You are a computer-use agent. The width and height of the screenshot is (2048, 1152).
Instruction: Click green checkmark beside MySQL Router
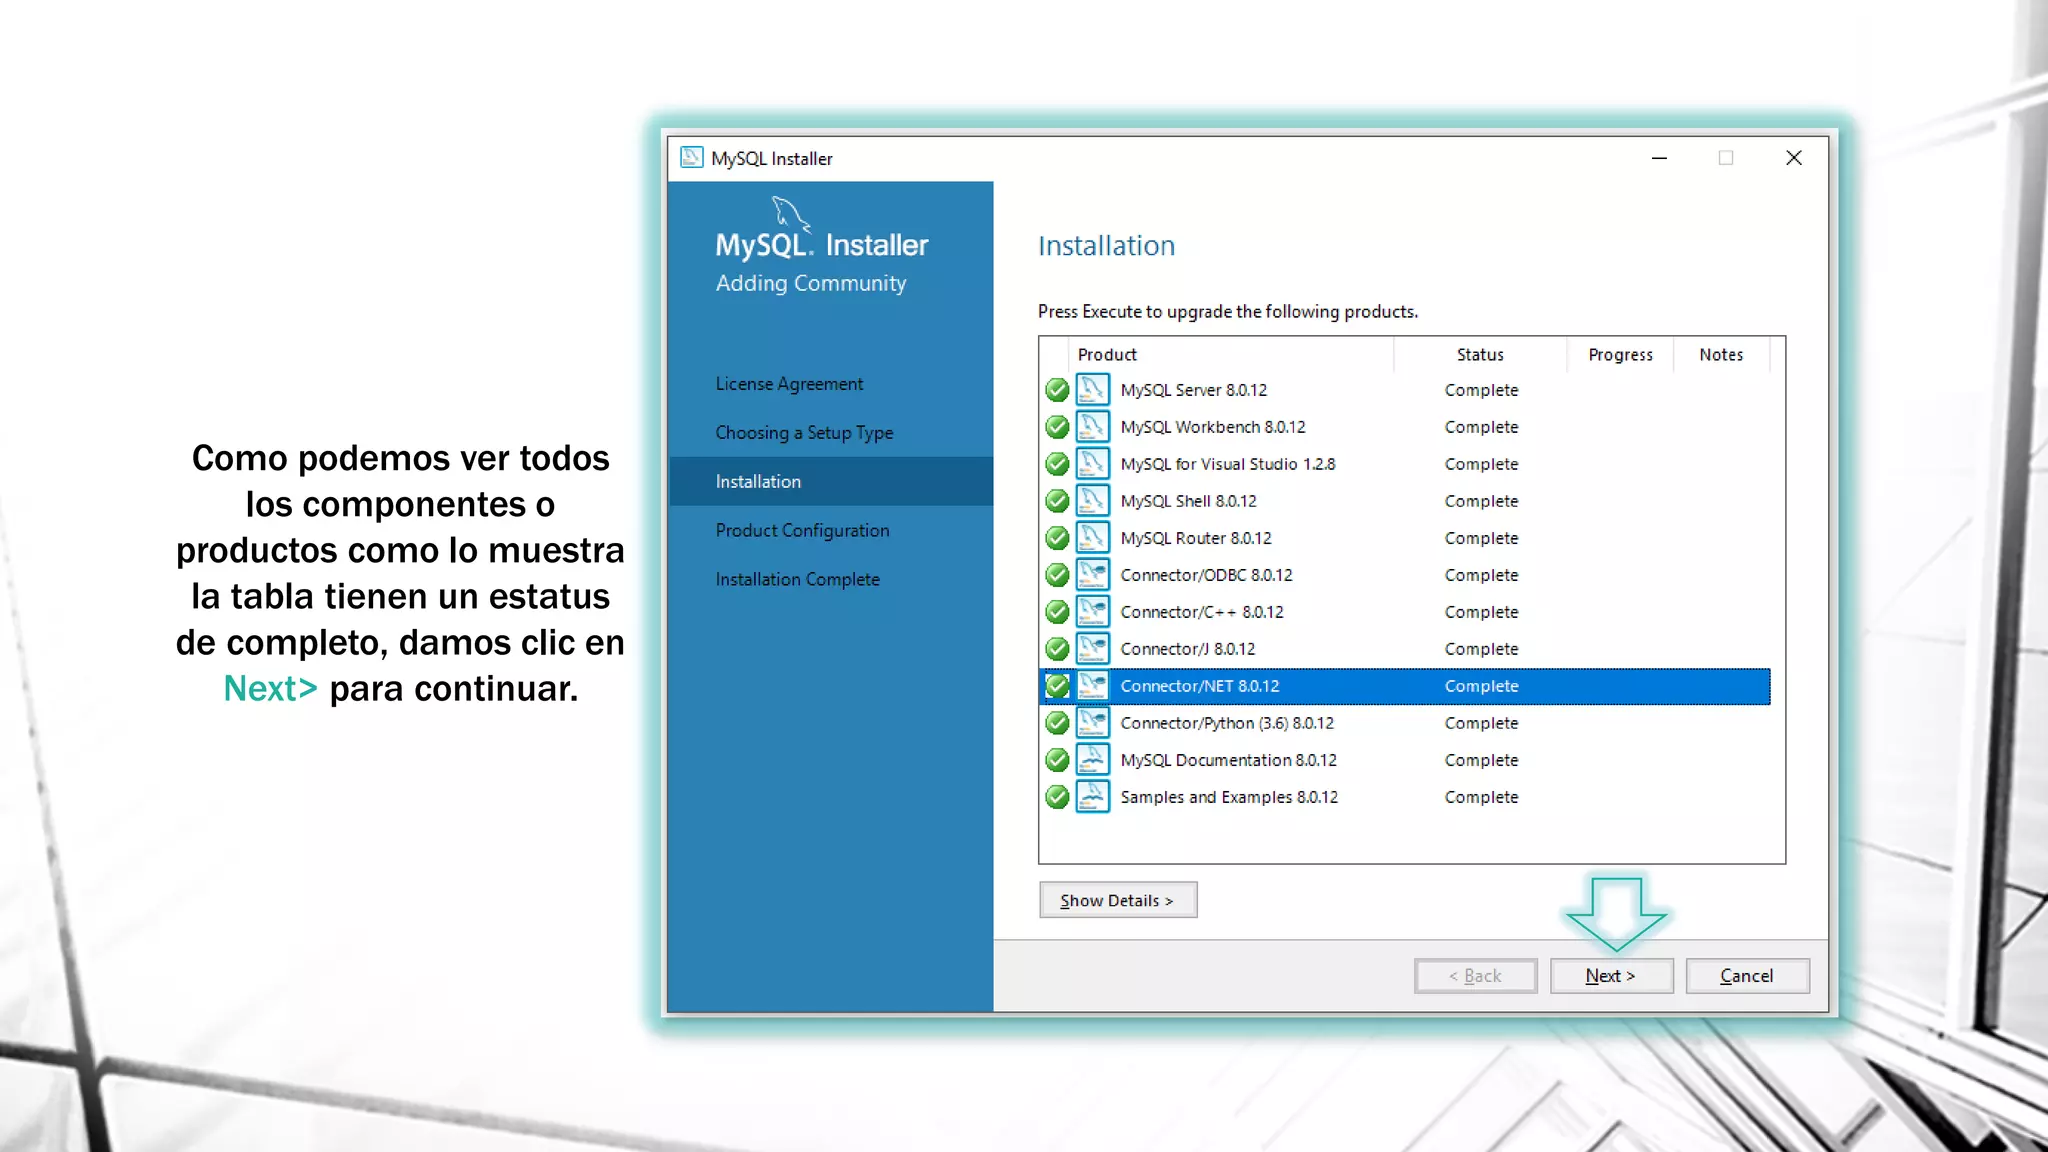pyautogui.click(x=1057, y=538)
